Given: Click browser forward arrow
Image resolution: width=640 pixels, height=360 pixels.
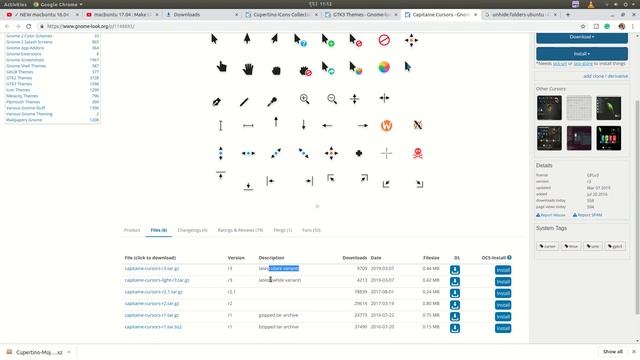Looking at the screenshot, I should [18, 26].
